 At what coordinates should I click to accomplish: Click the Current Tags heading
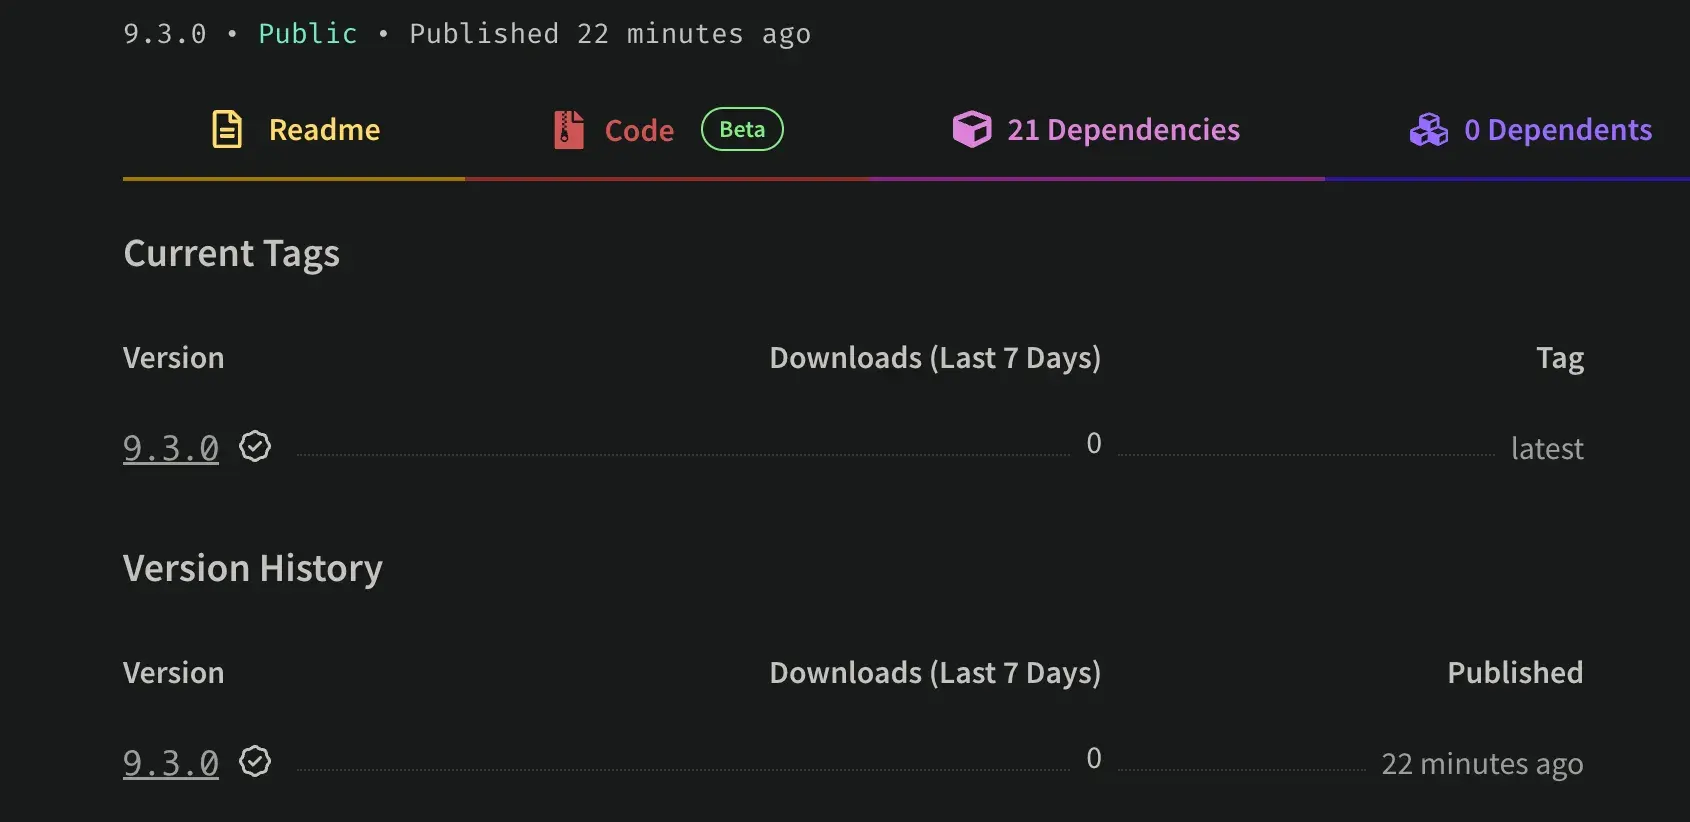(231, 254)
